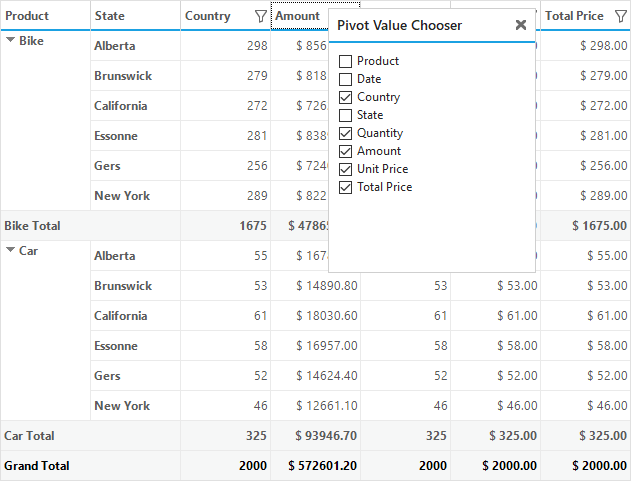631x481 pixels.
Task: Select the Grand Total row label
Action: (37, 466)
